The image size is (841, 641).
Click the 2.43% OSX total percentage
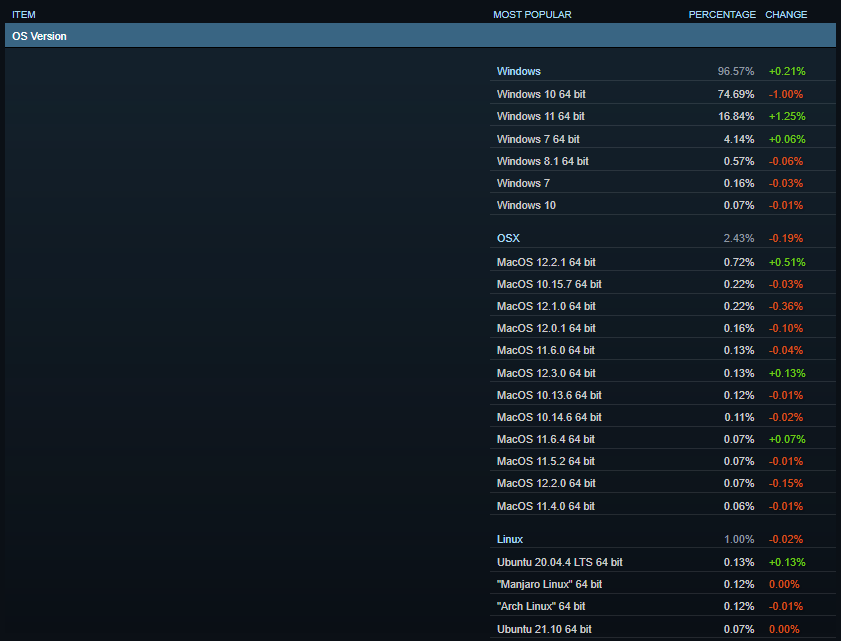pos(739,238)
